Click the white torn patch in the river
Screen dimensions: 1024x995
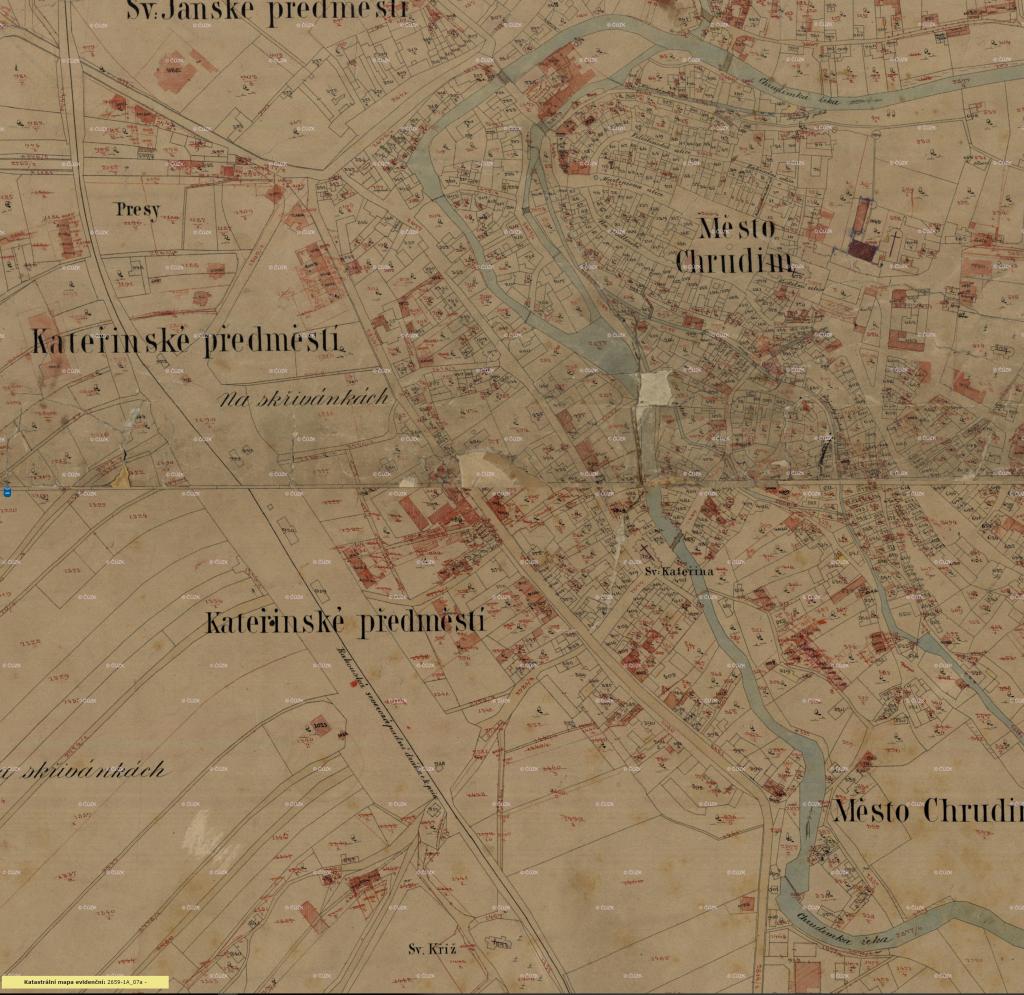(655, 388)
